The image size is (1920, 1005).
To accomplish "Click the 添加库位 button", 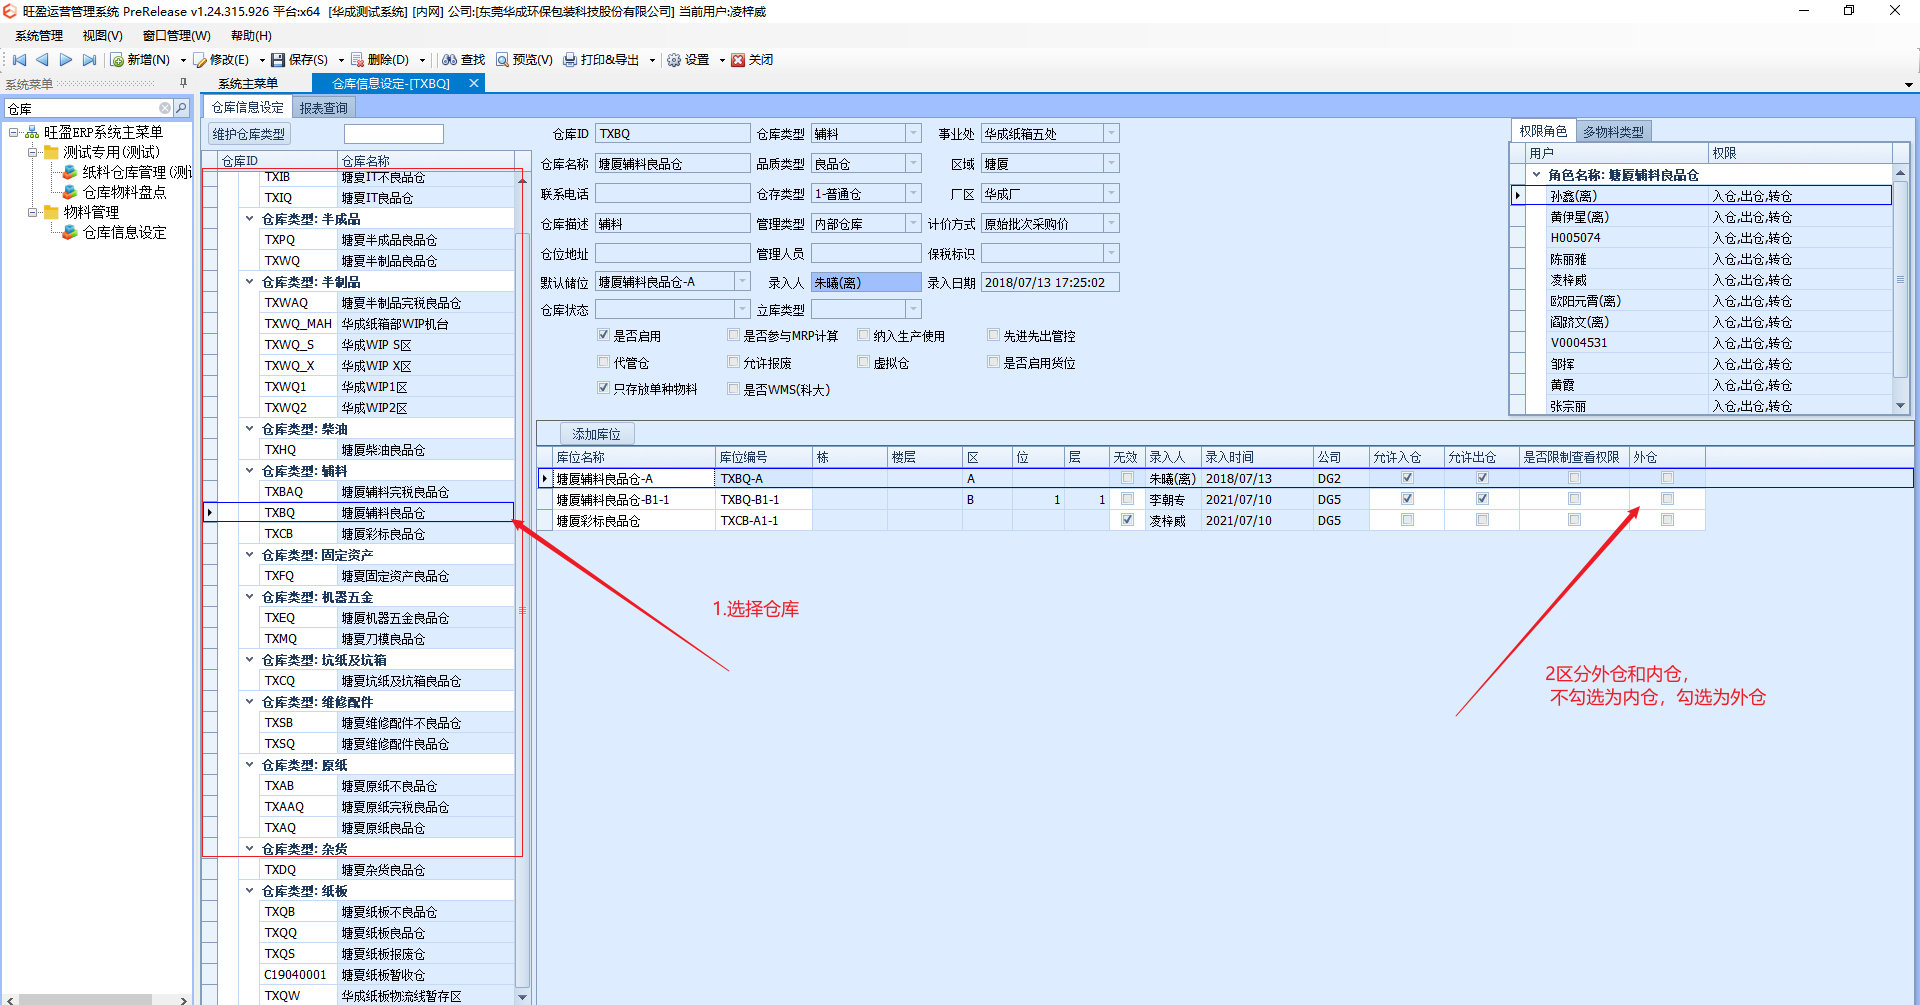I will coord(596,434).
